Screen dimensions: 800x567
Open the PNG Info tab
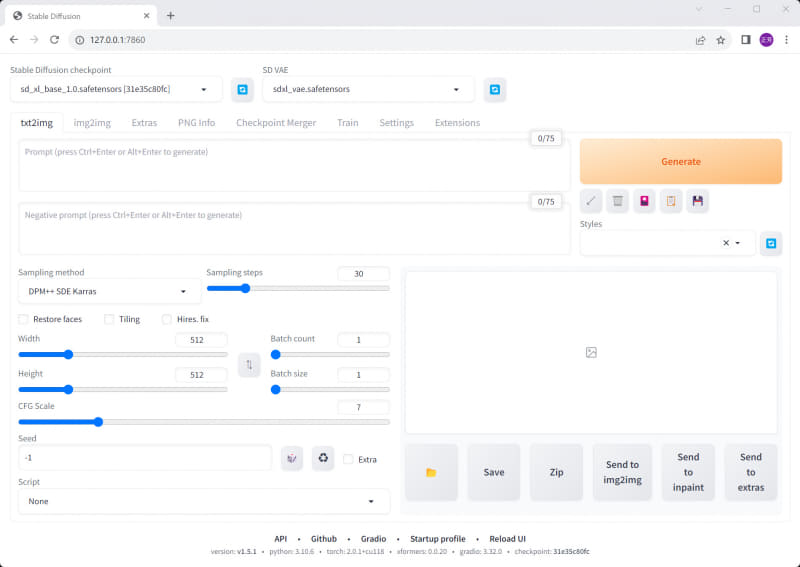coord(196,123)
